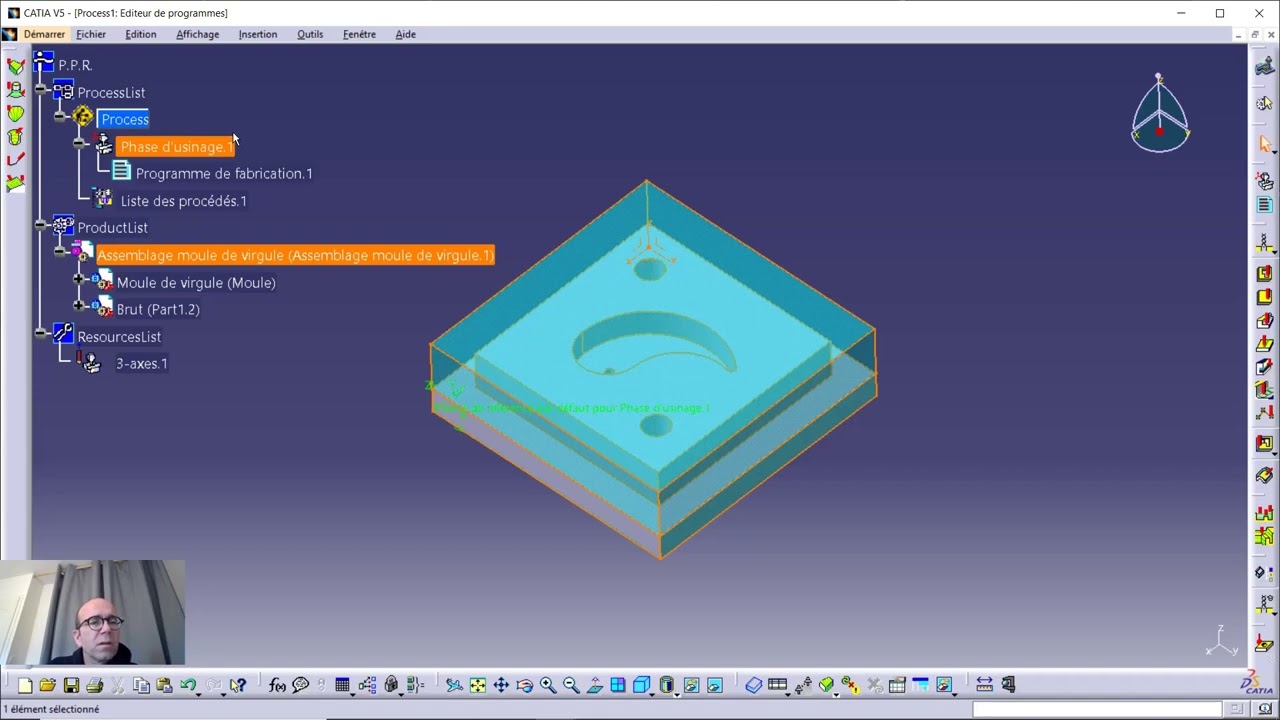Select Programme de fabrication.1 in tree
The height and width of the screenshot is (720, 1280).
224,174
